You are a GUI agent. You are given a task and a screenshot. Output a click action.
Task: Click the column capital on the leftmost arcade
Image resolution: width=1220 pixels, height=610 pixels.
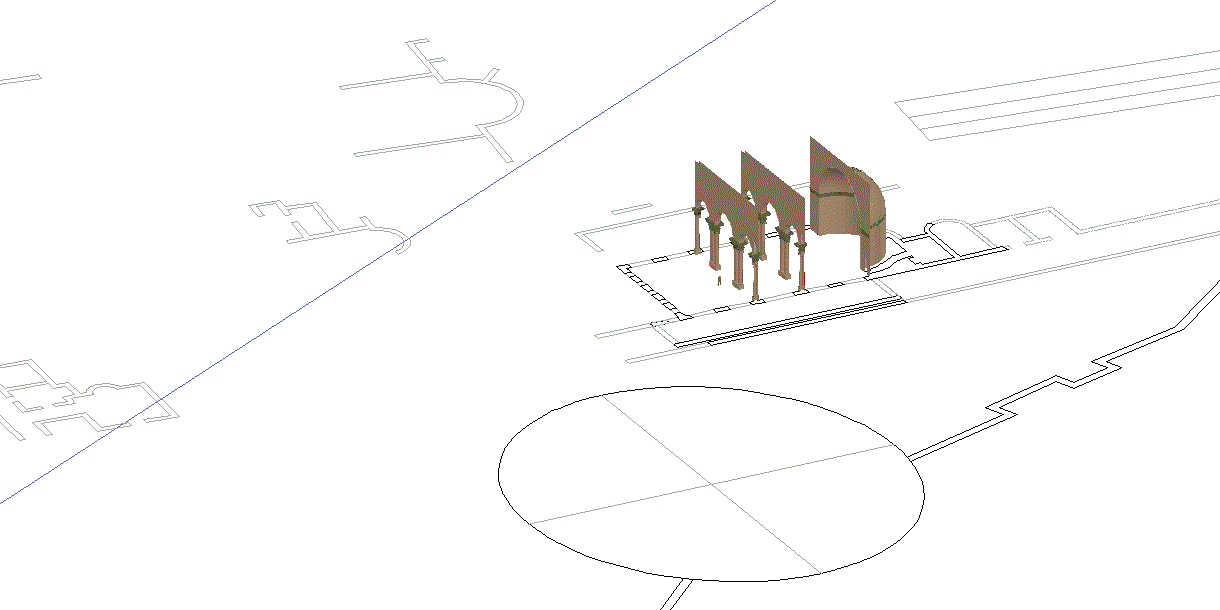(x=697, y=210)
